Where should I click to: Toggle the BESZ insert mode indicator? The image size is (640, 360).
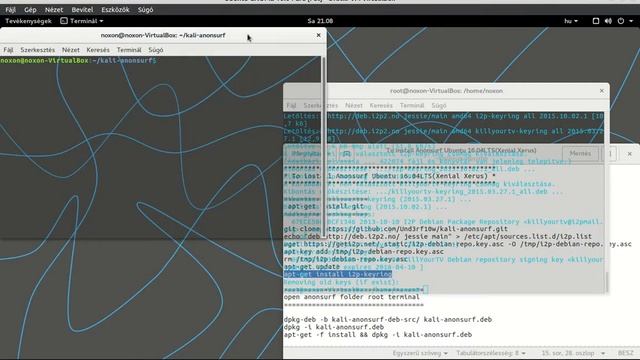[625, 353]
